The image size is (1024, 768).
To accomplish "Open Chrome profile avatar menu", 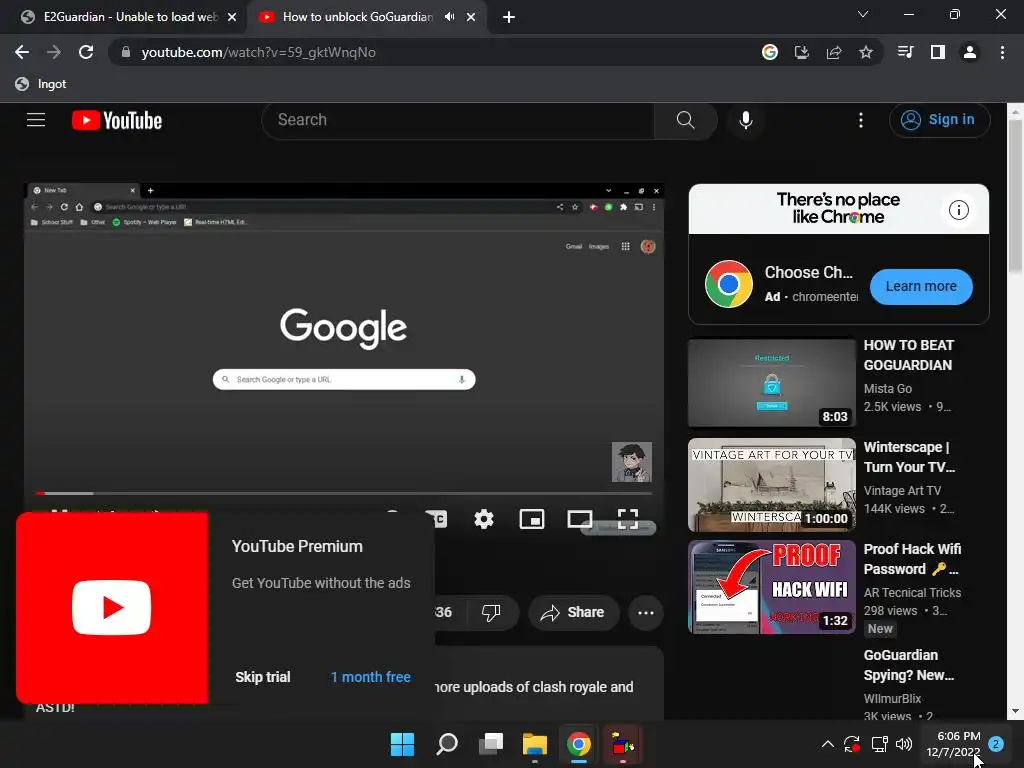I will point(969,52).
